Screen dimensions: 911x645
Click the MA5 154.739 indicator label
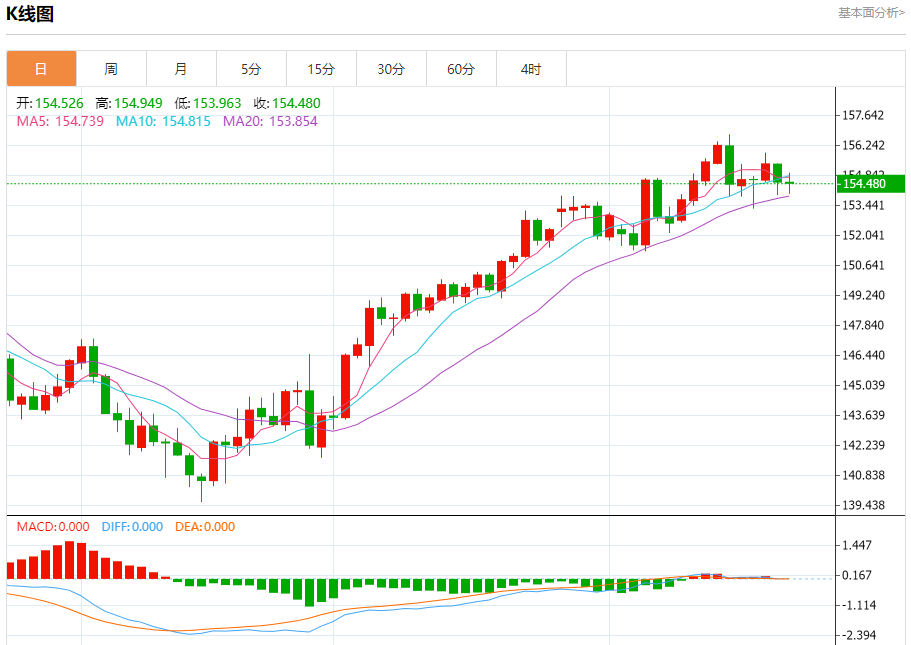[x=60, y=121]
